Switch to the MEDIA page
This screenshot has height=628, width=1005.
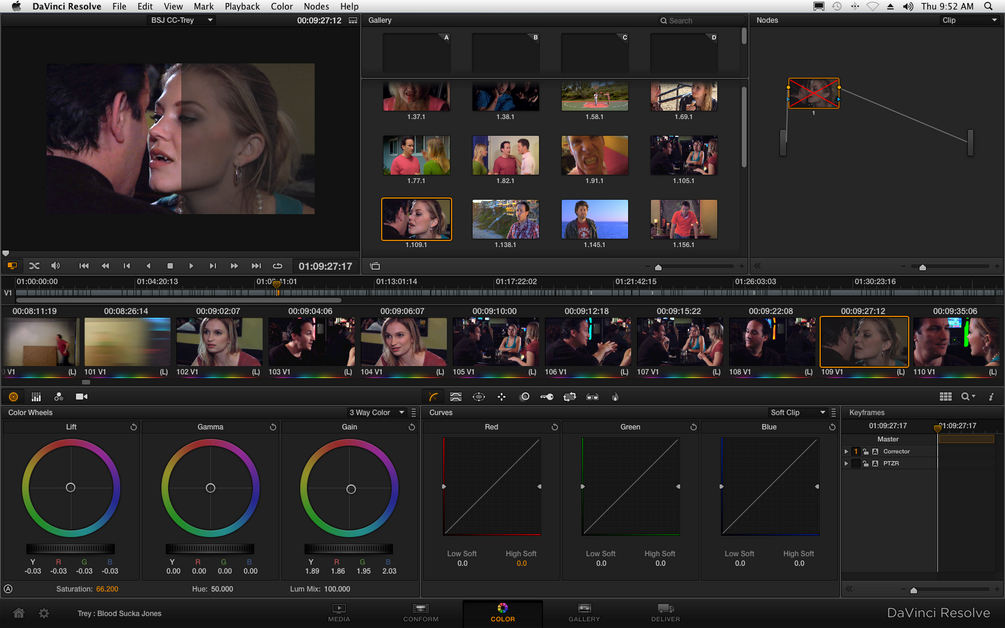tap(339, 613)
